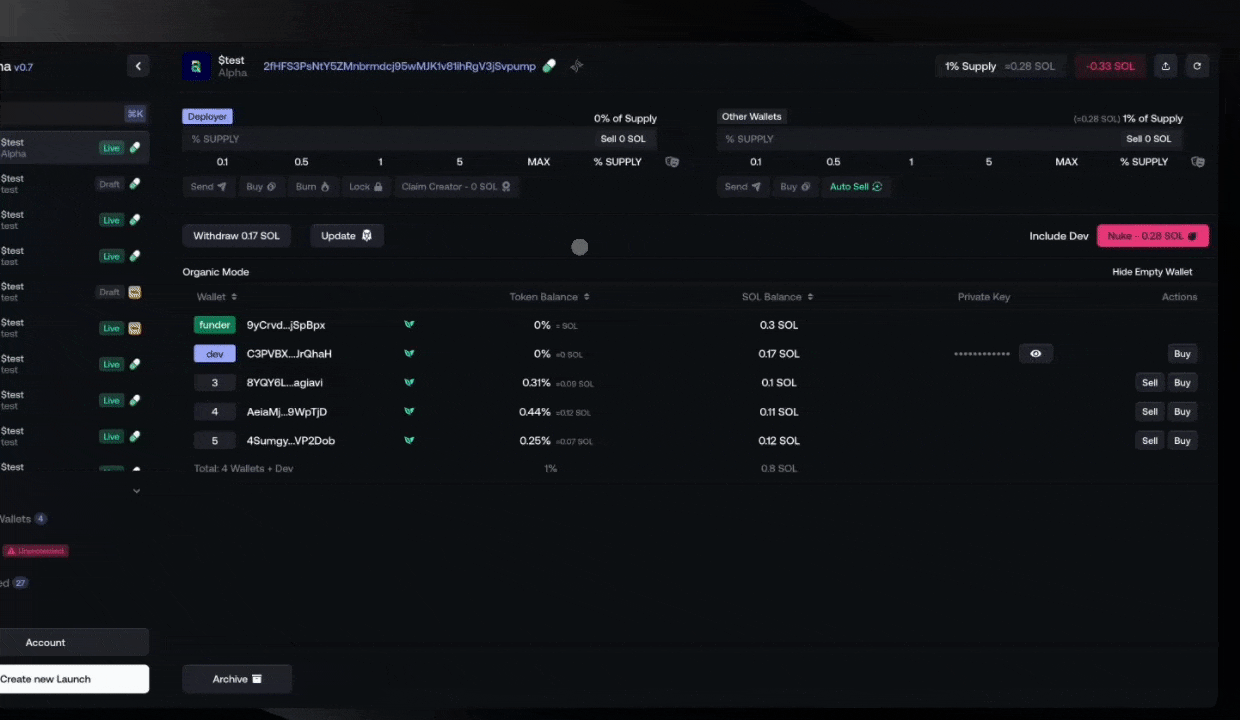Click the Withdraw 0.17 SOL button
1240x720 pixels.
point(236,236)
